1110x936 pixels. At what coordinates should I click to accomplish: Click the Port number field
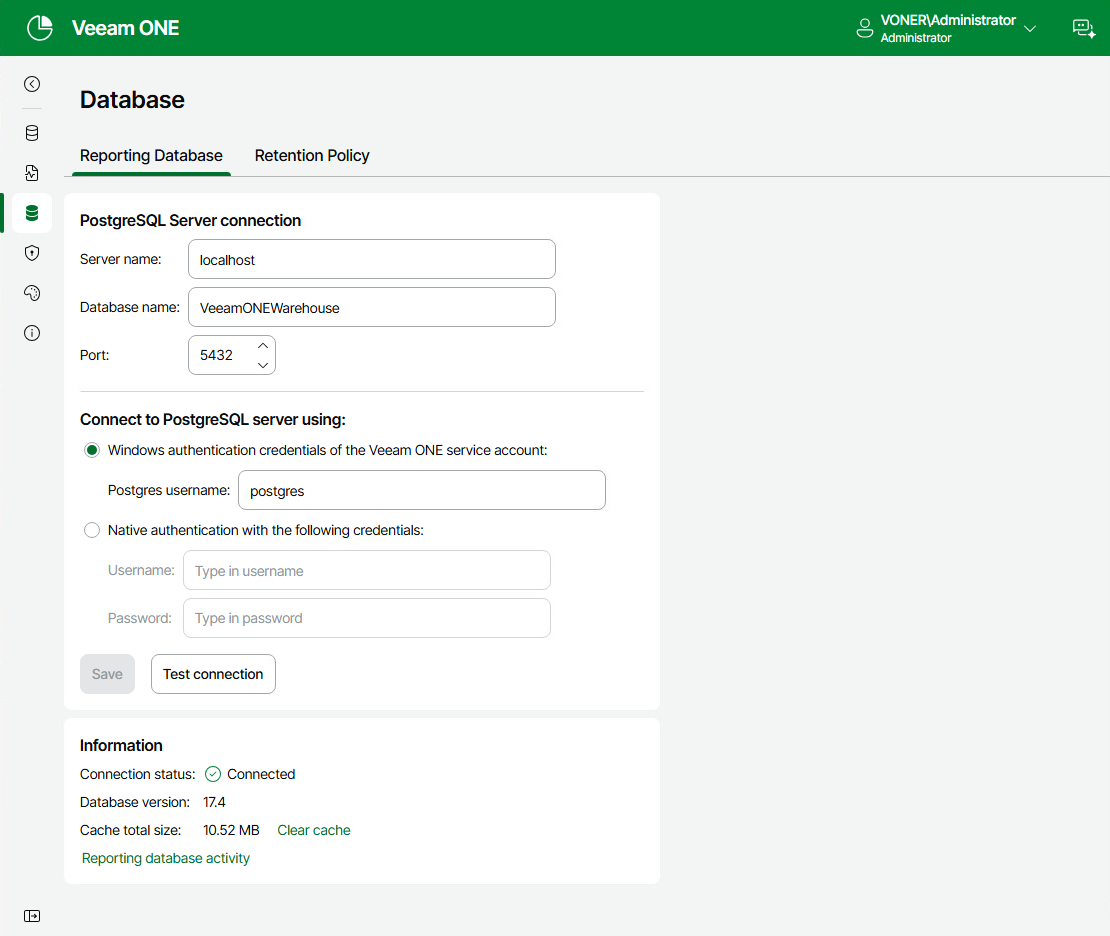coord(231,355)
